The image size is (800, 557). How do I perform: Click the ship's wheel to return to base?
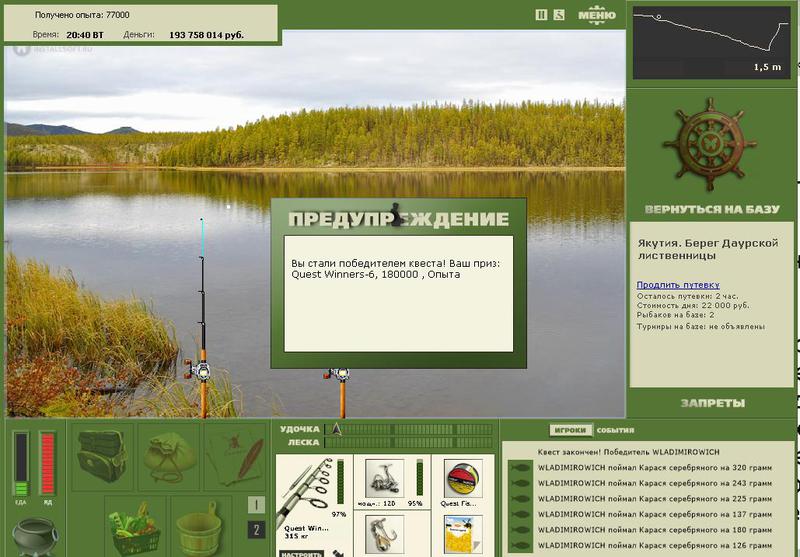[710, 145]
